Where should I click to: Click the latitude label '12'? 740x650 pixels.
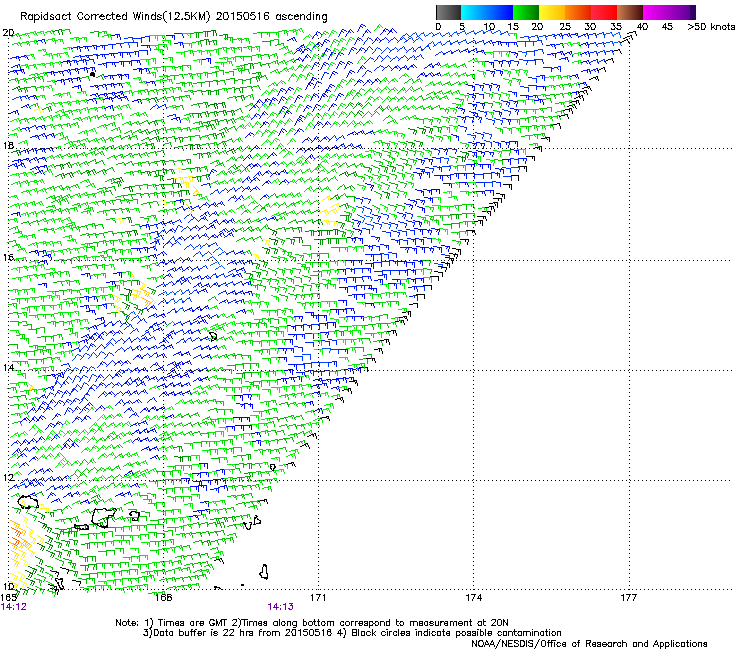(x=8, y=478)
